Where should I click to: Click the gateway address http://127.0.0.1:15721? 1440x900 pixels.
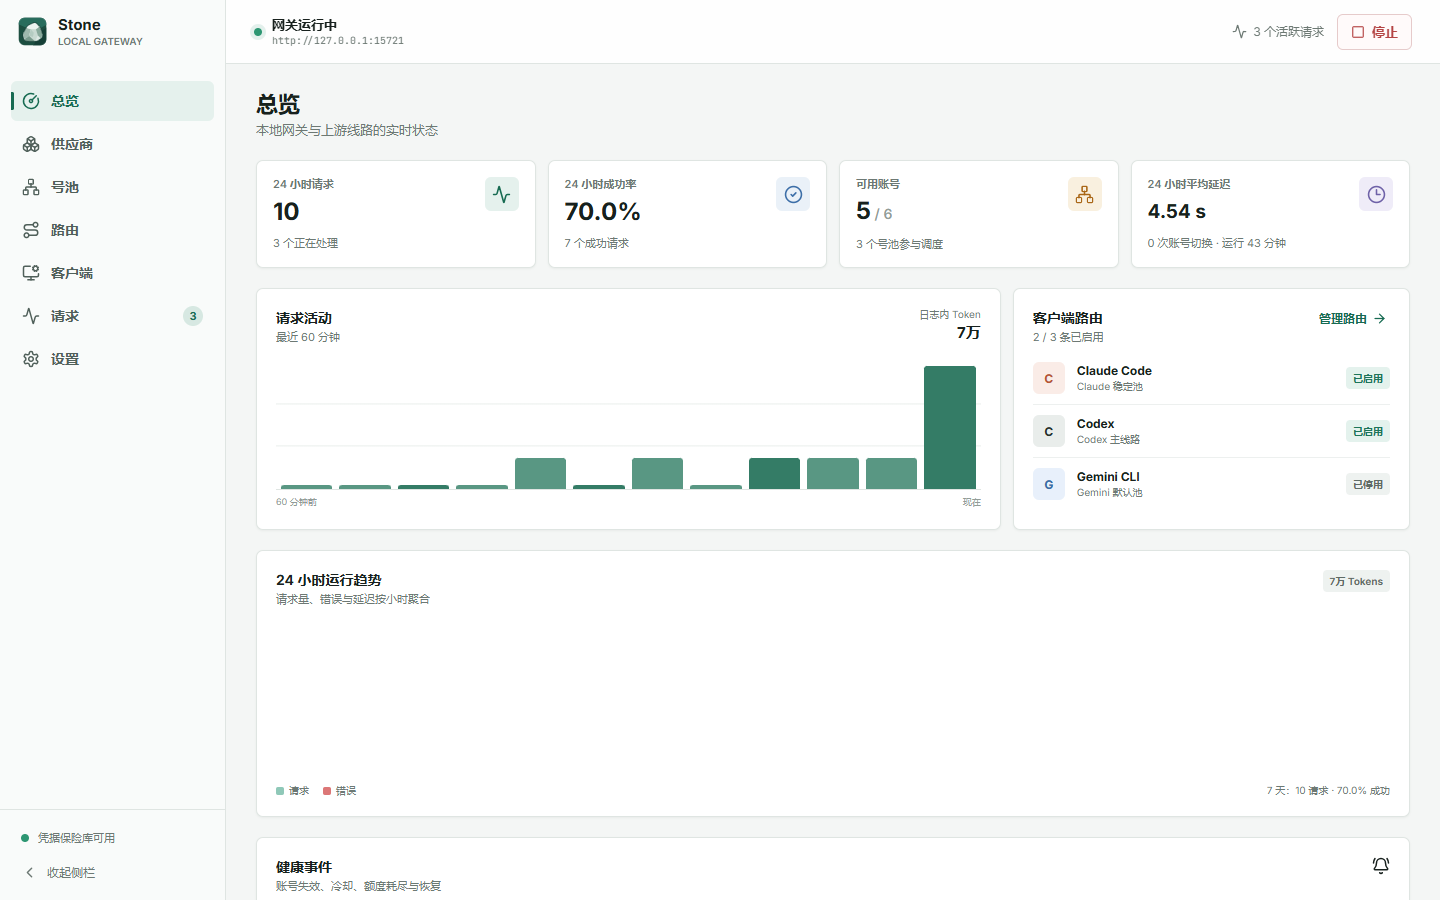[338, 41]
